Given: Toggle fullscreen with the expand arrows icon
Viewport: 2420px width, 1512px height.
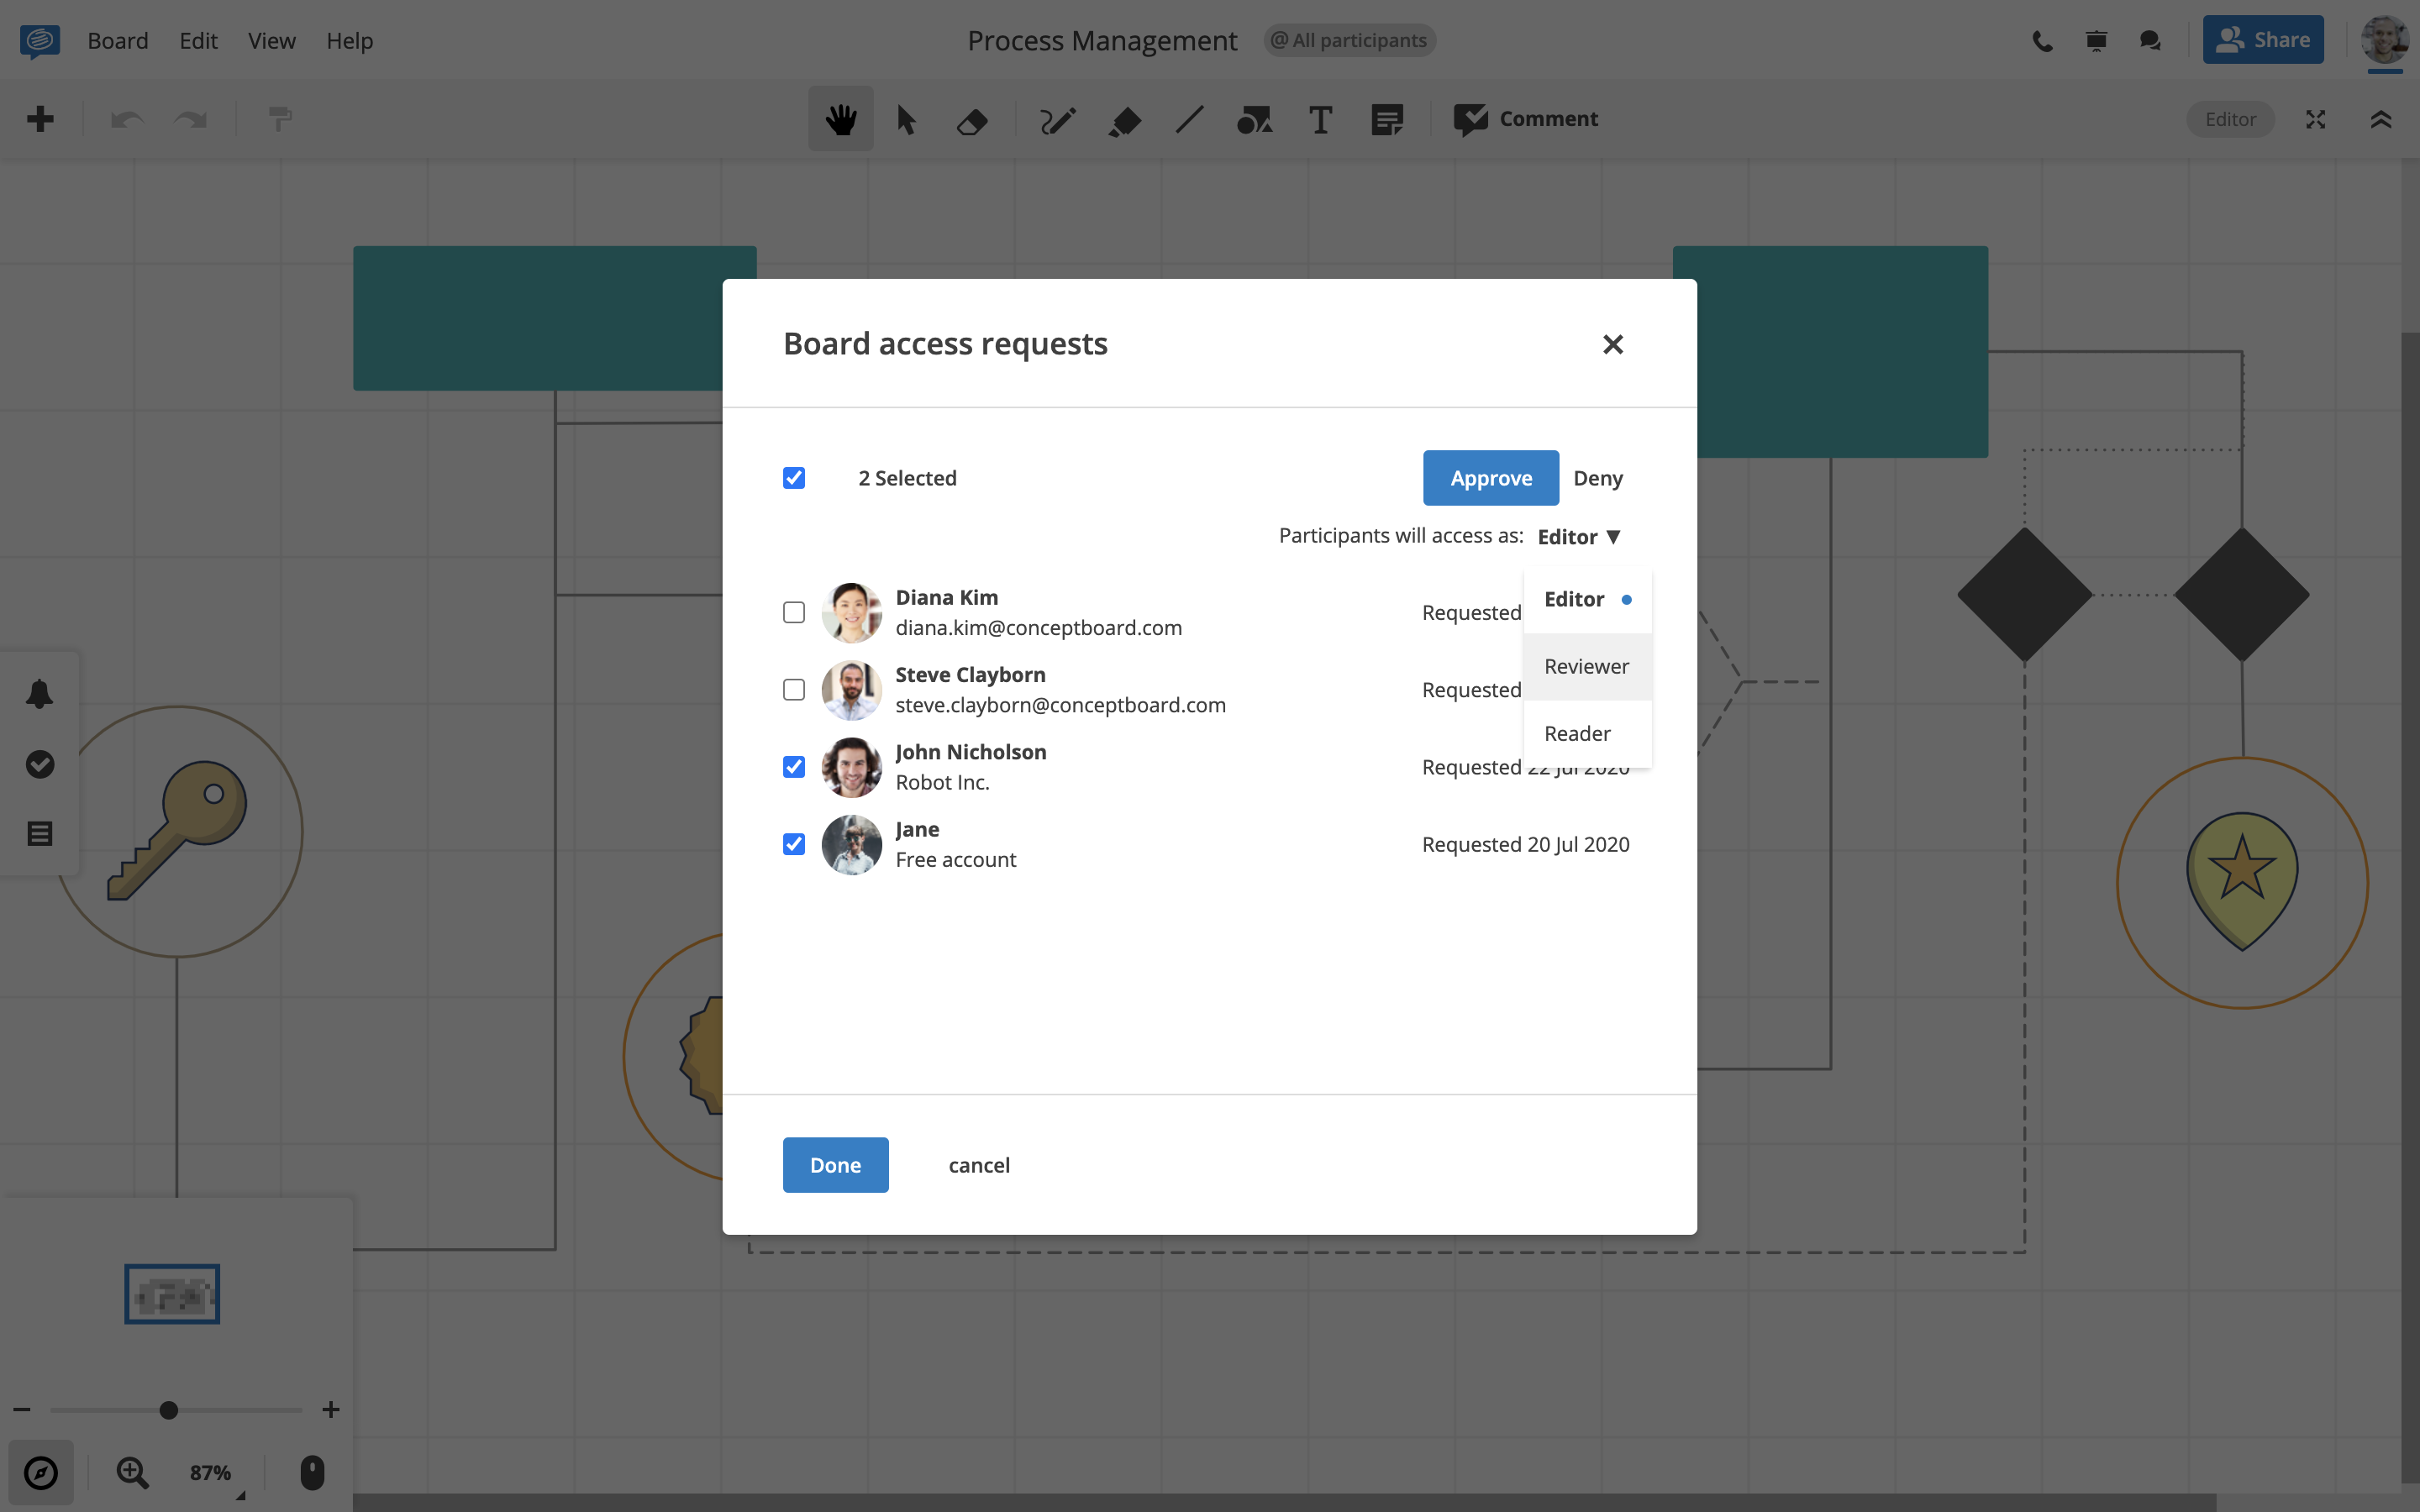Looking at the screenshot, I should pos(2316,119).
